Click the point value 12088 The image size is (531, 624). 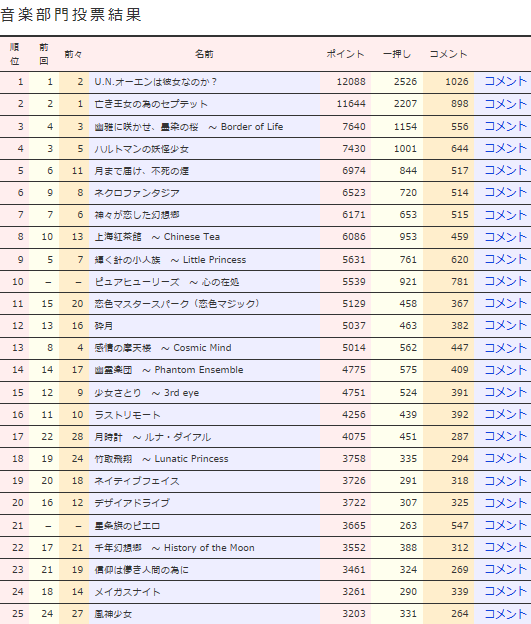click(x=351, y=82)
